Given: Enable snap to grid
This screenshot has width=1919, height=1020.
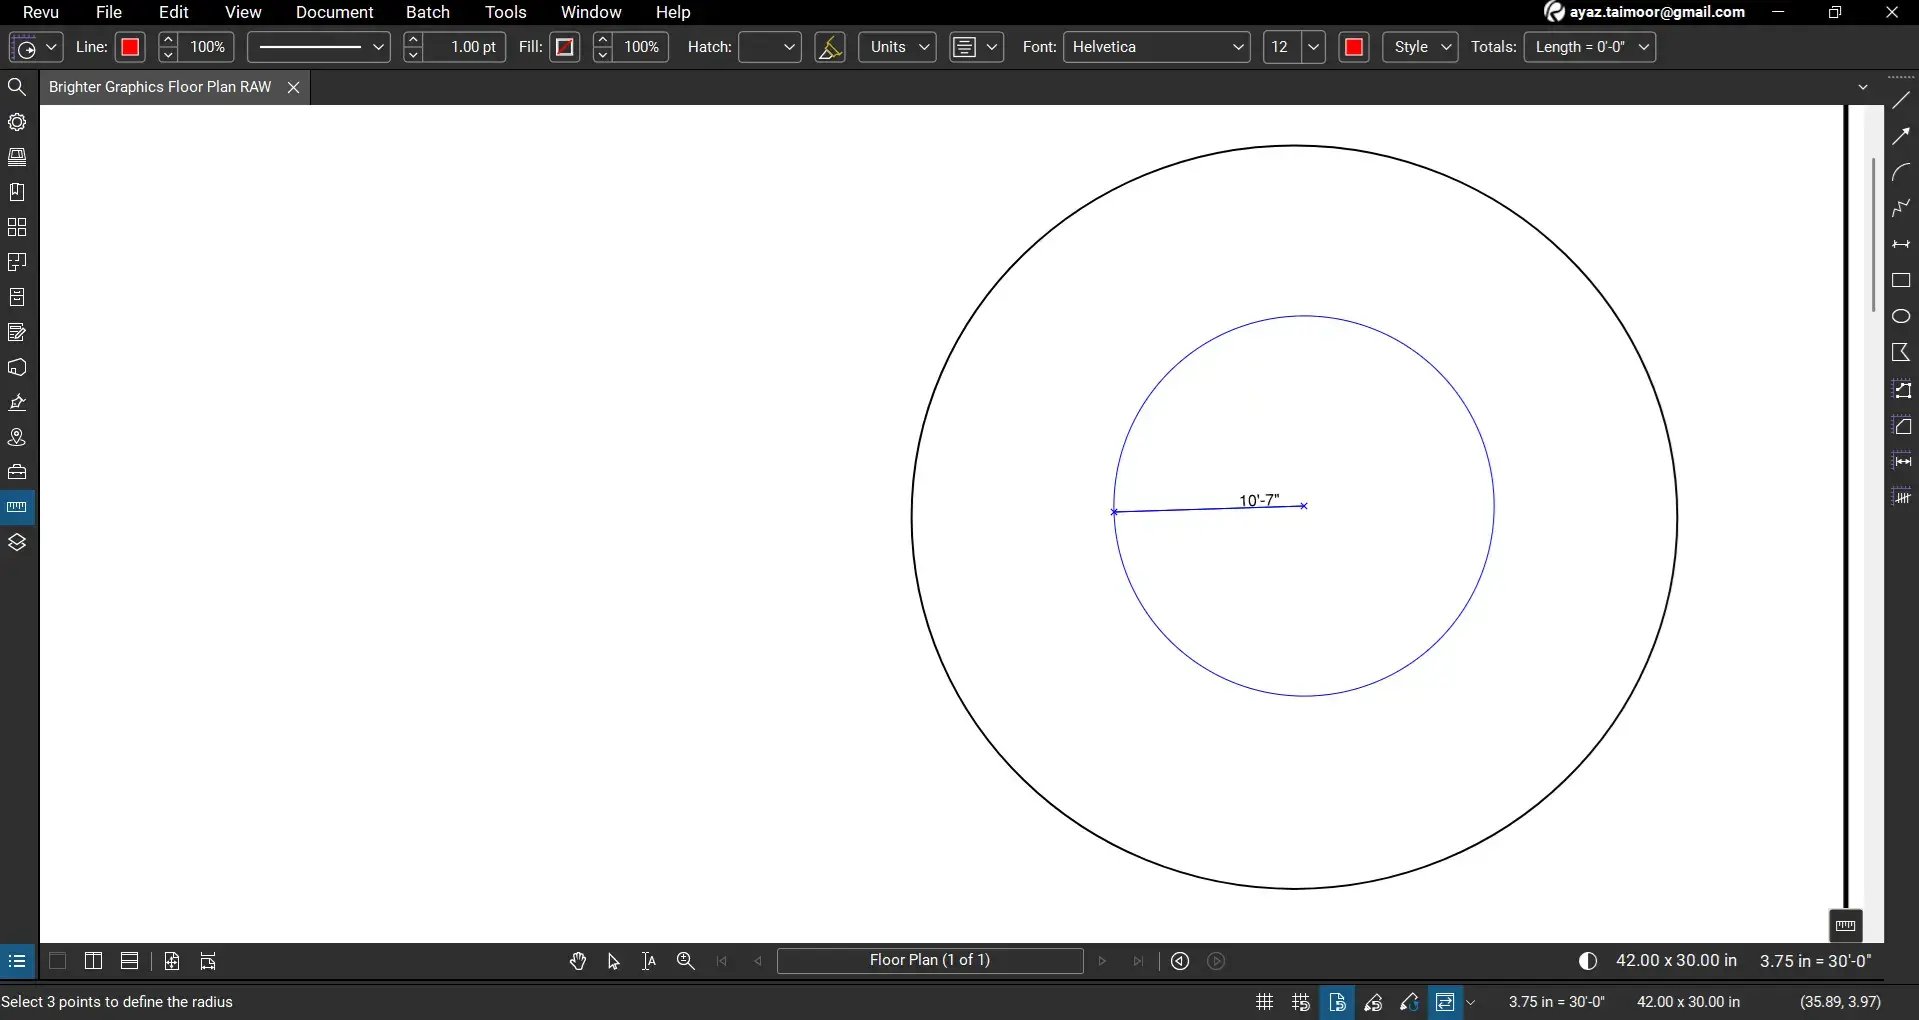Looking at the screenshot, I should 1300,1002.
